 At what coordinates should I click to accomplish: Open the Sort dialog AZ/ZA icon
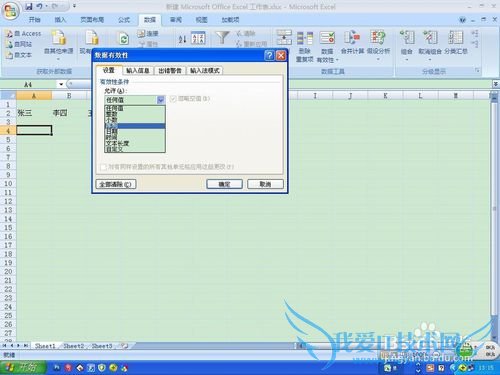tap(198, 38)
